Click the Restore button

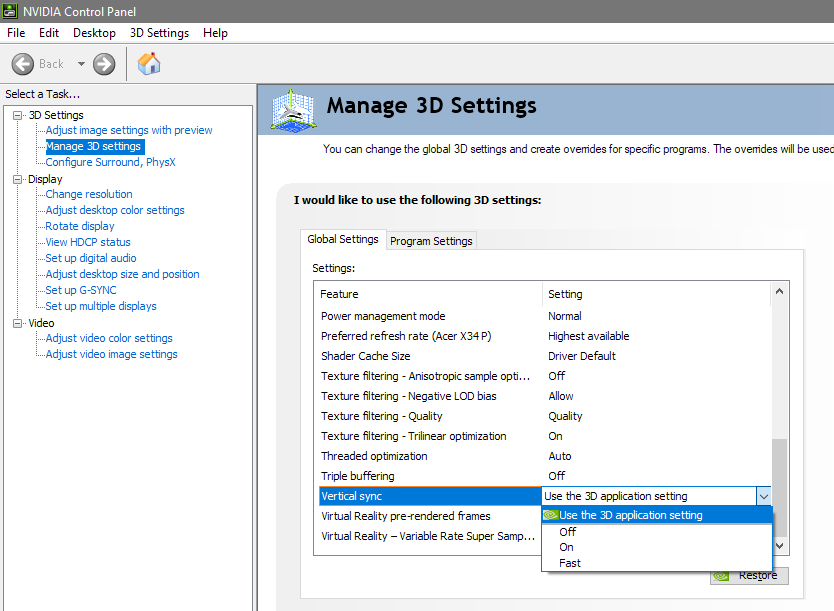[749, 576]
